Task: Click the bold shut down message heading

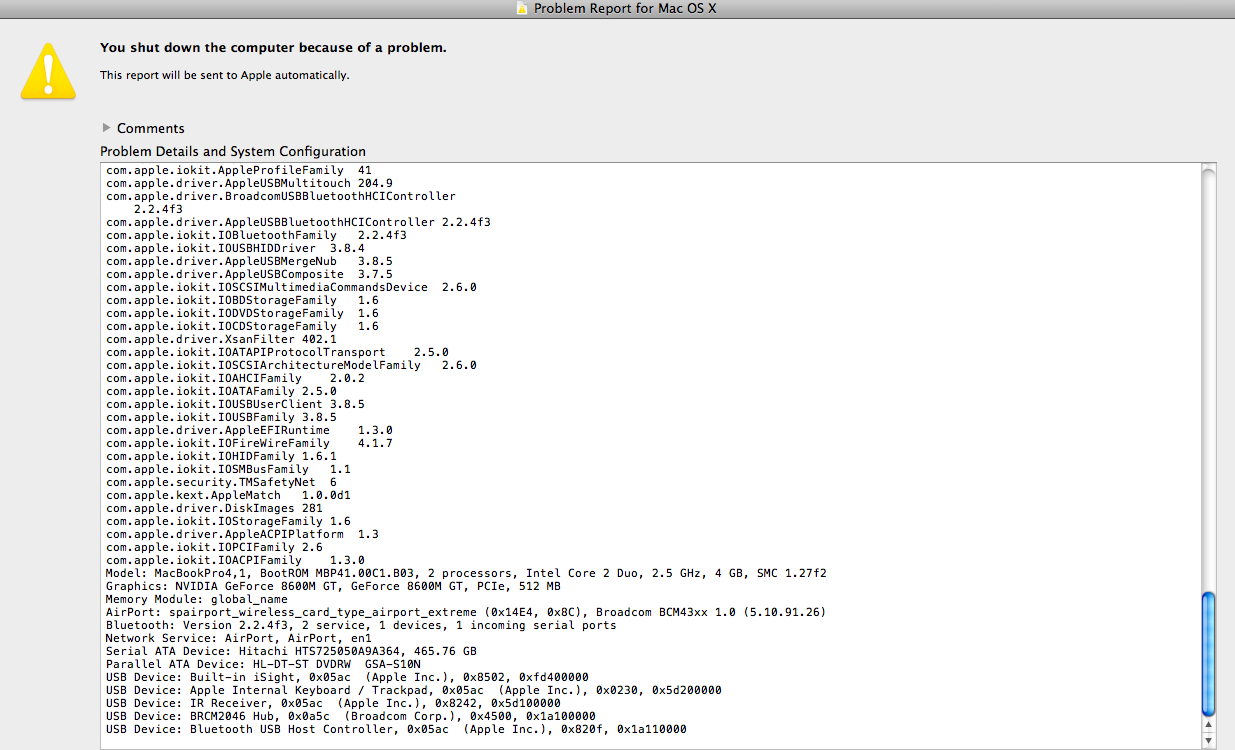Action: pos(273,47)
